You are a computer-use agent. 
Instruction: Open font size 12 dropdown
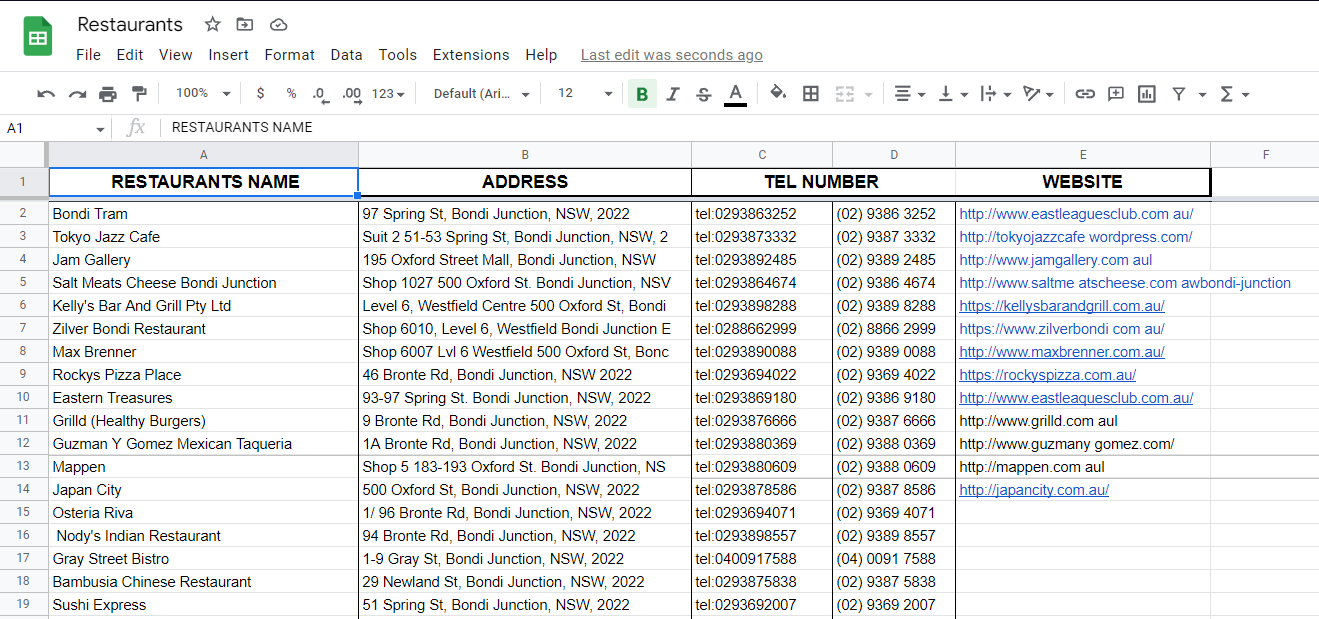click(x=585, y=93)
